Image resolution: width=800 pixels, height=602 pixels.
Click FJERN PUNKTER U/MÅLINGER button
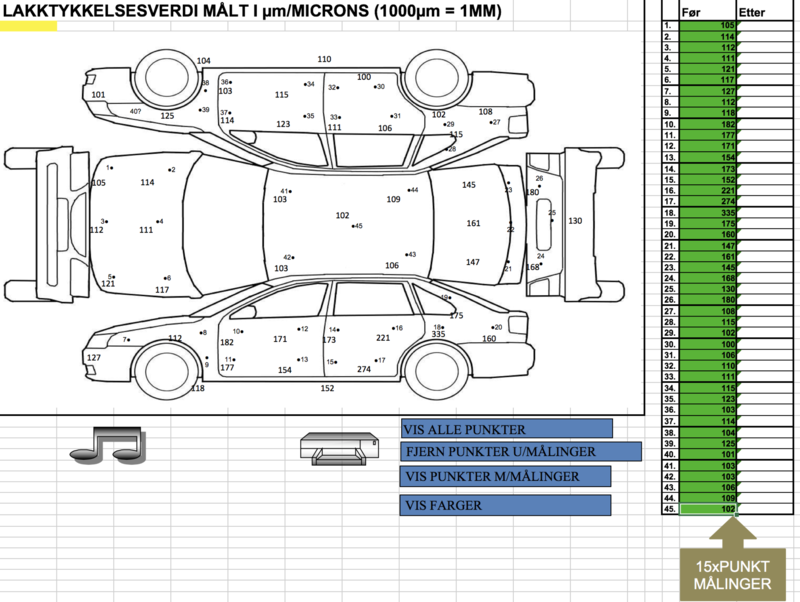pos(520,452)
